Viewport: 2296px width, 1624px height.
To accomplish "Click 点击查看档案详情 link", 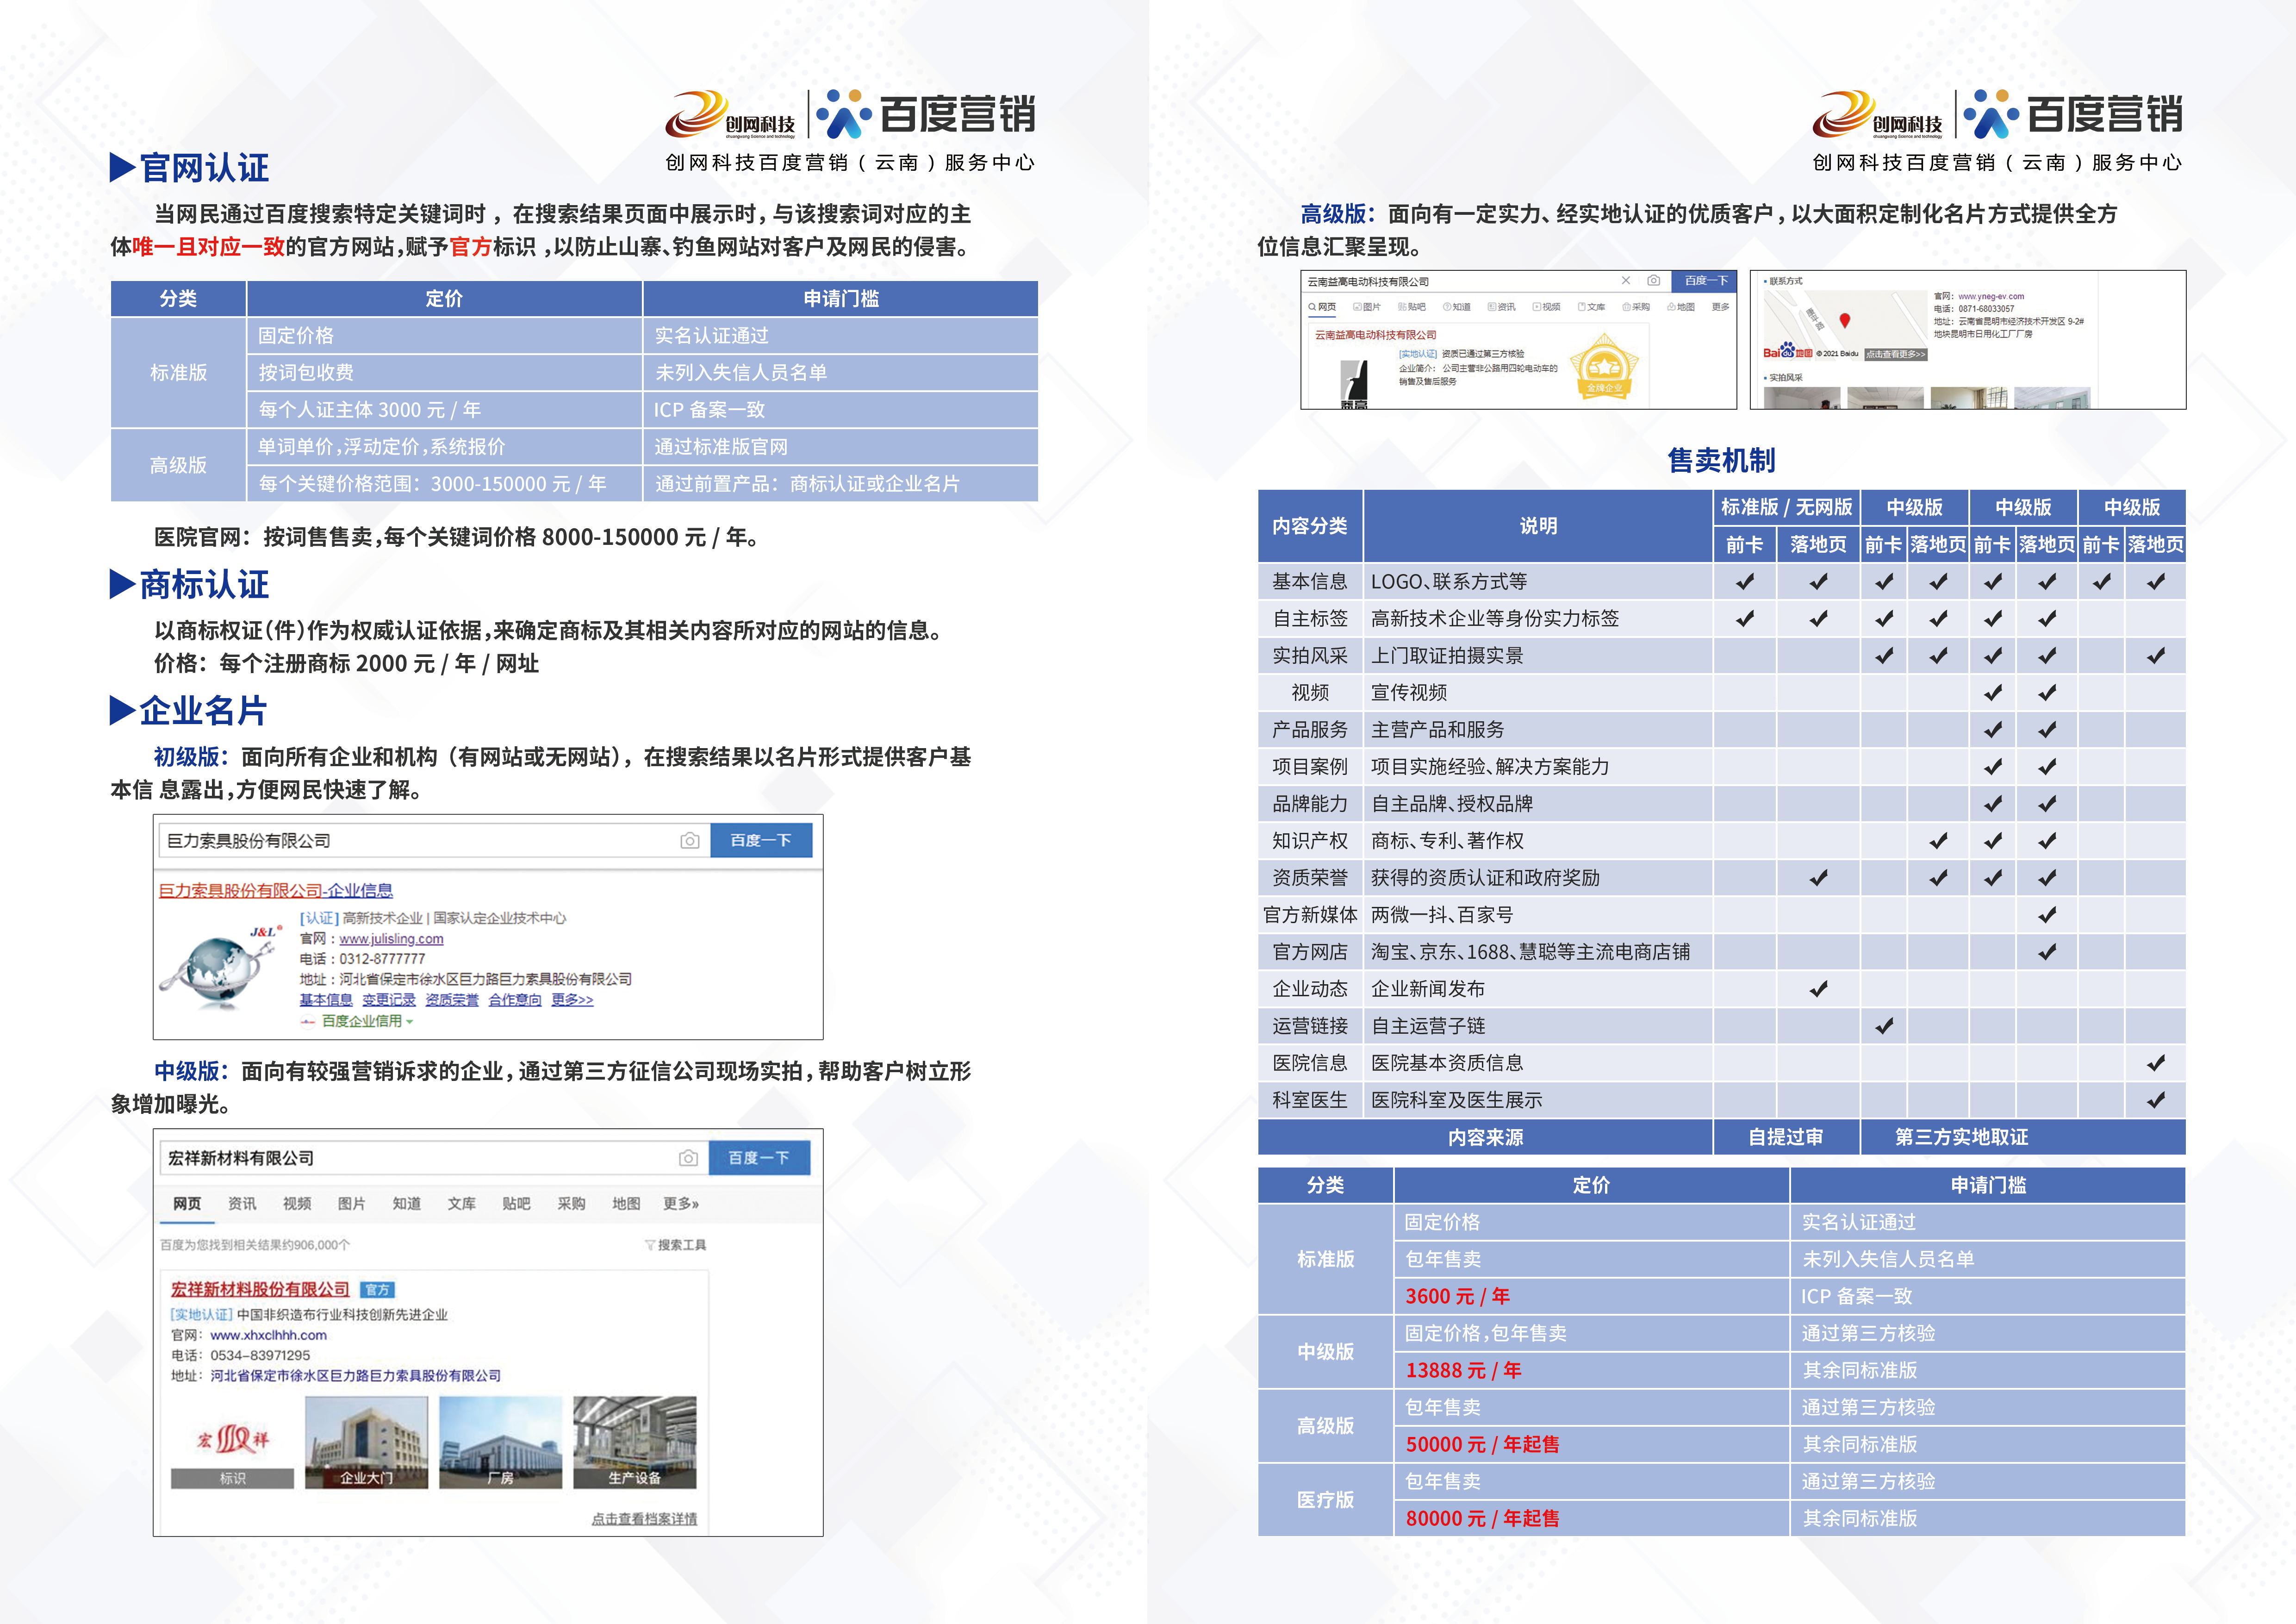I will [x=644, y=1519].
